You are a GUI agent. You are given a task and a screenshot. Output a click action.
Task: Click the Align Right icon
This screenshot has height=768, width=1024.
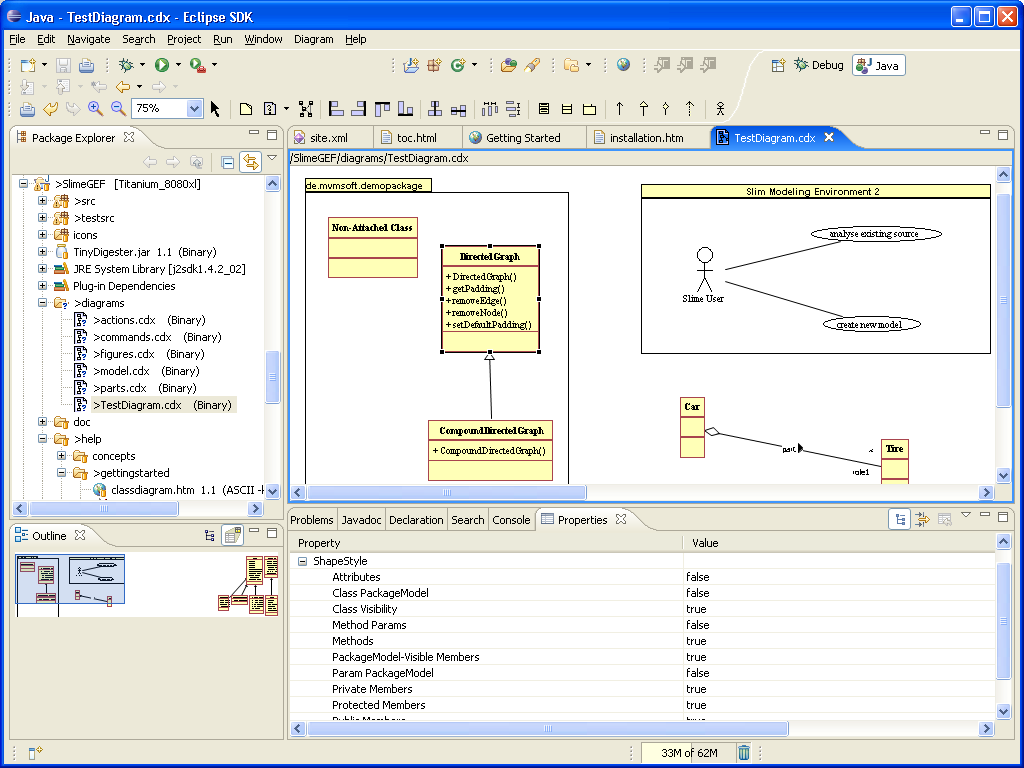pos(359,109)
